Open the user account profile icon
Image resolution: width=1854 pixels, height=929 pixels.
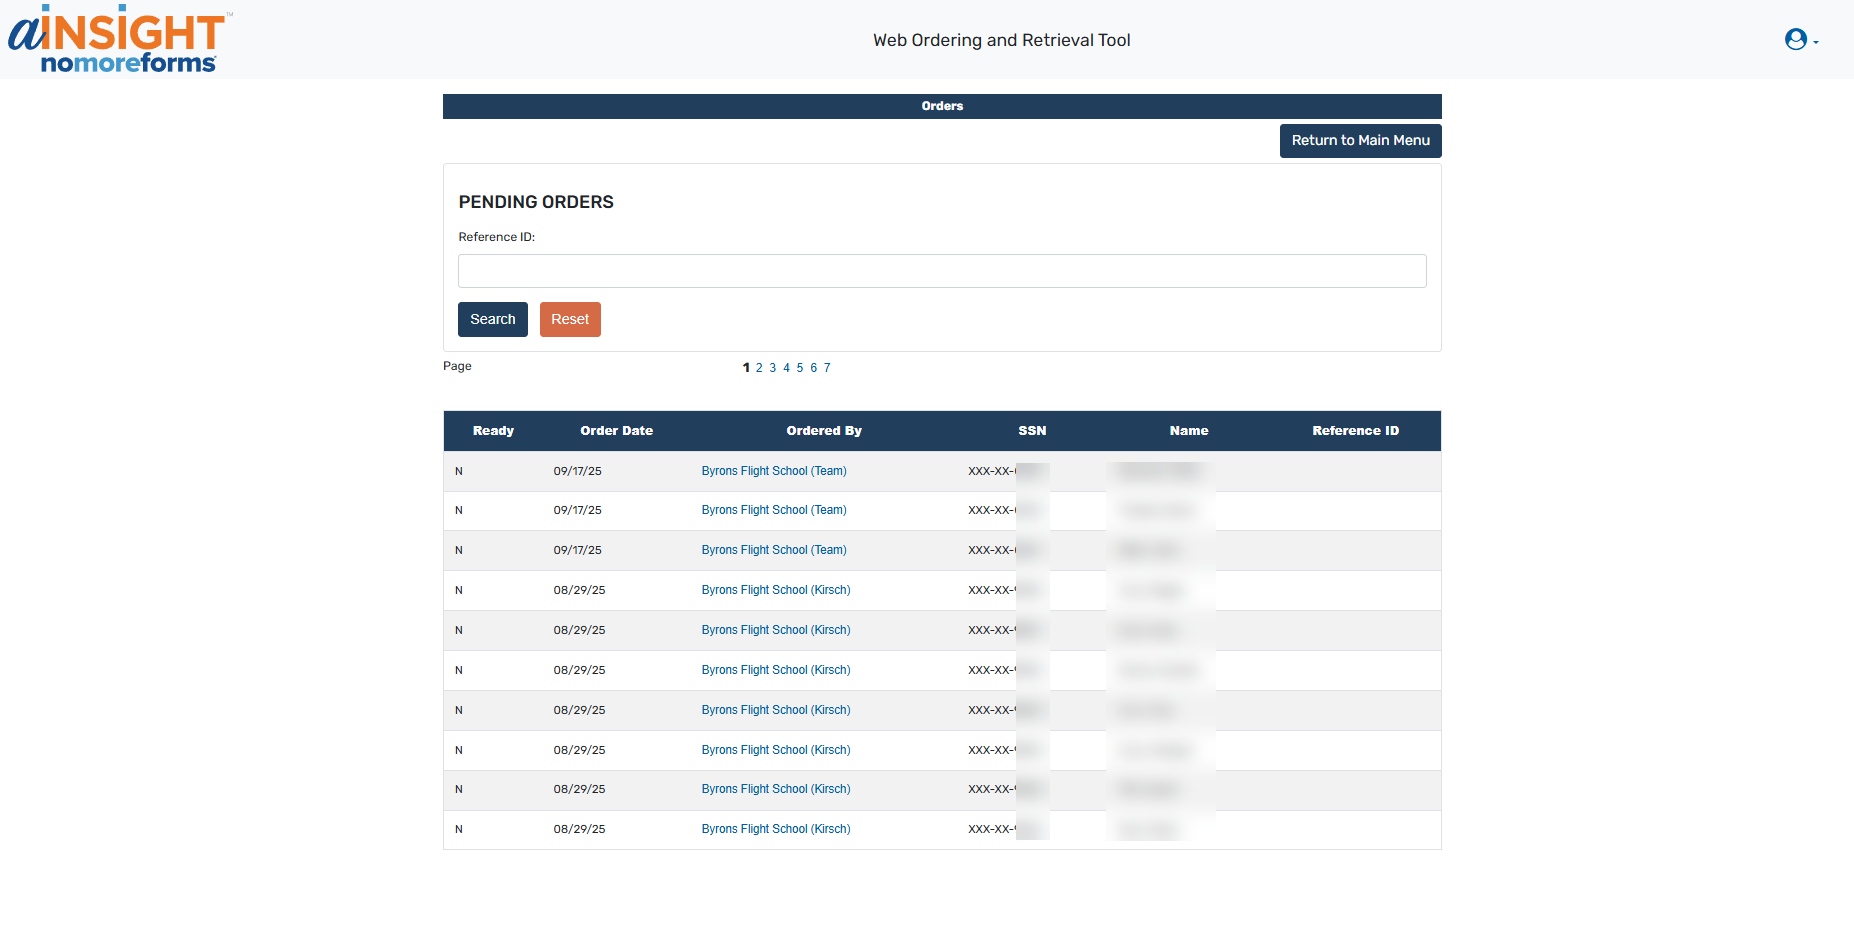point(1795,39)
